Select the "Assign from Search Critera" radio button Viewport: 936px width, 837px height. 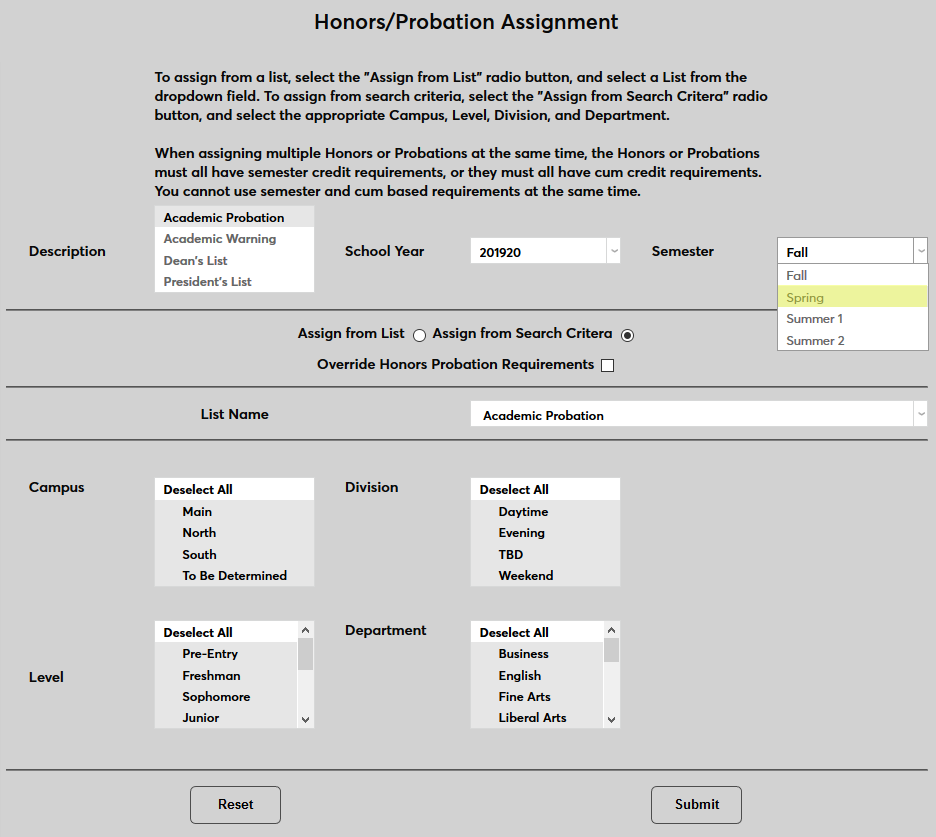(x=627, y=335)
